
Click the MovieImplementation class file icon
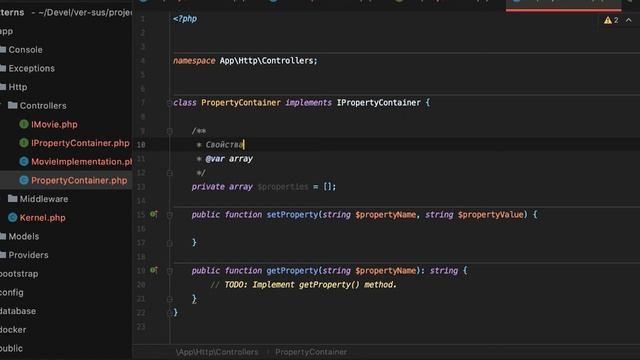pyautogui.click(x=24, y=162)
